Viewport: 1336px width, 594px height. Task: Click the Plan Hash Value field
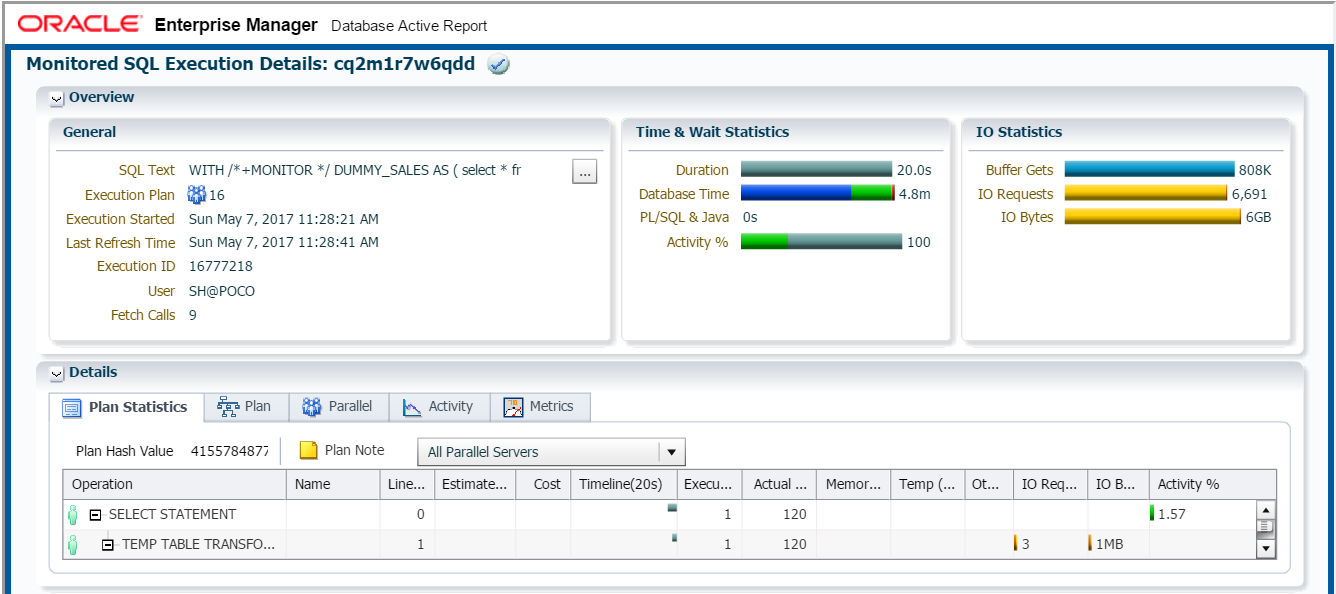tap(230, 452)
